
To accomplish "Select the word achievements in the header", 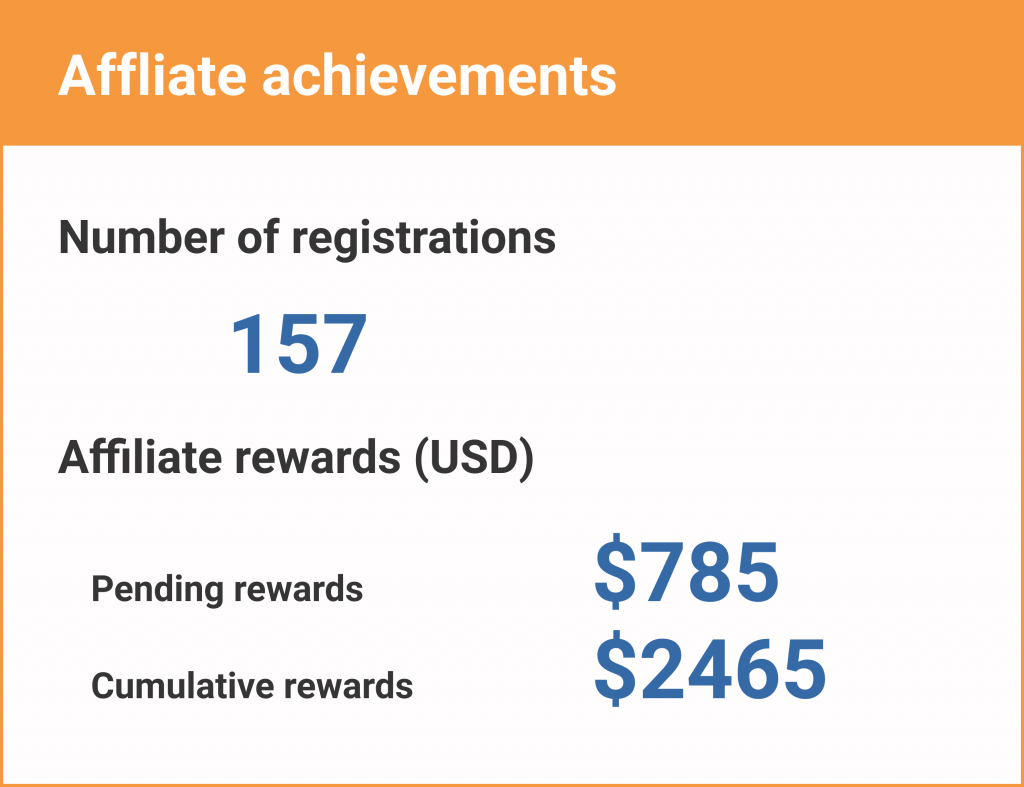I will (x=440, y=76).
